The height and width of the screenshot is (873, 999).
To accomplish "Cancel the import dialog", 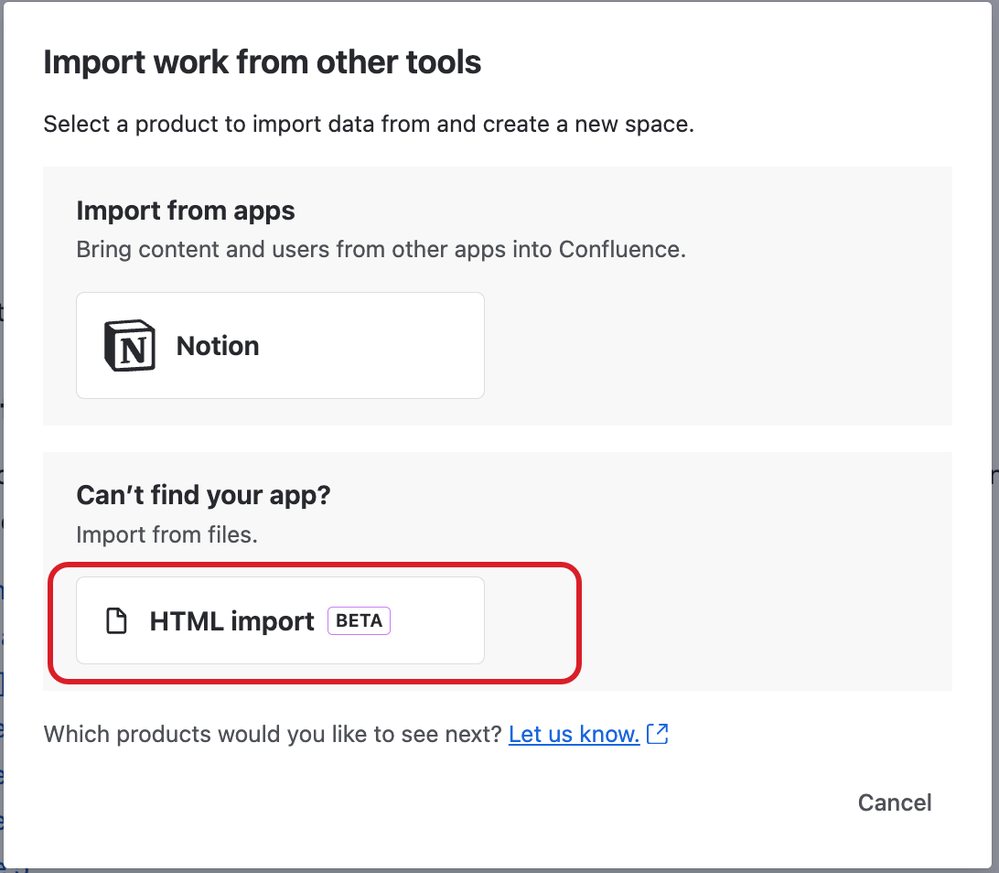I will pyautogui.click(x=895, y=802).
